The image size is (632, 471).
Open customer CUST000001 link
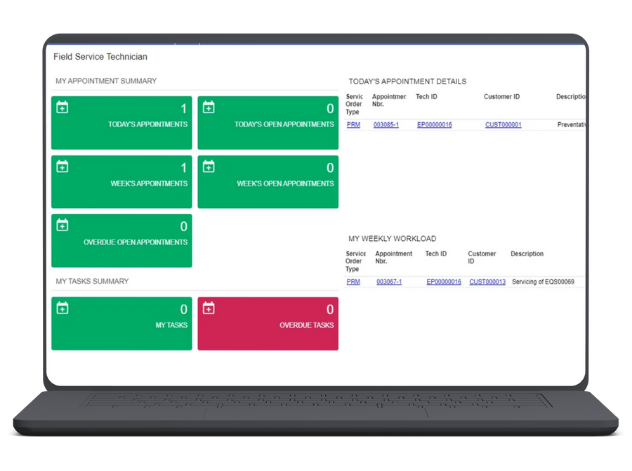point(503,125)
